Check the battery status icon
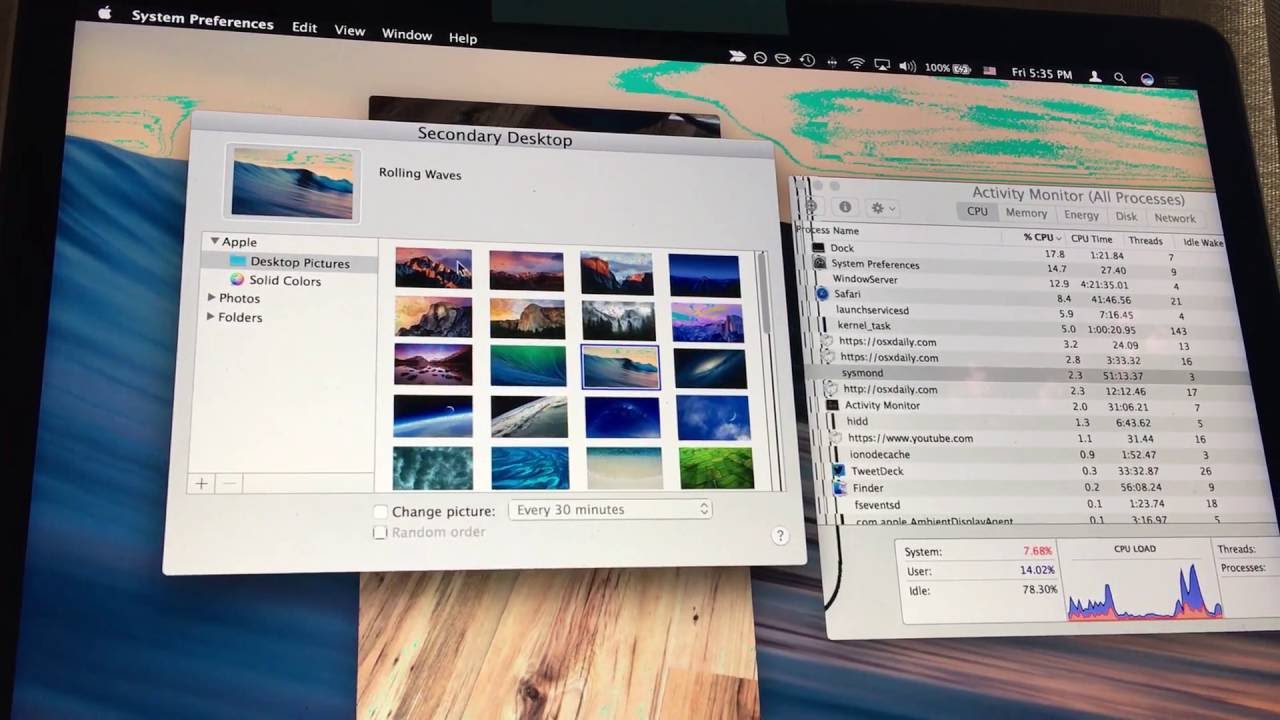This screenshot has width=1280, height=720. pos(962,69)
